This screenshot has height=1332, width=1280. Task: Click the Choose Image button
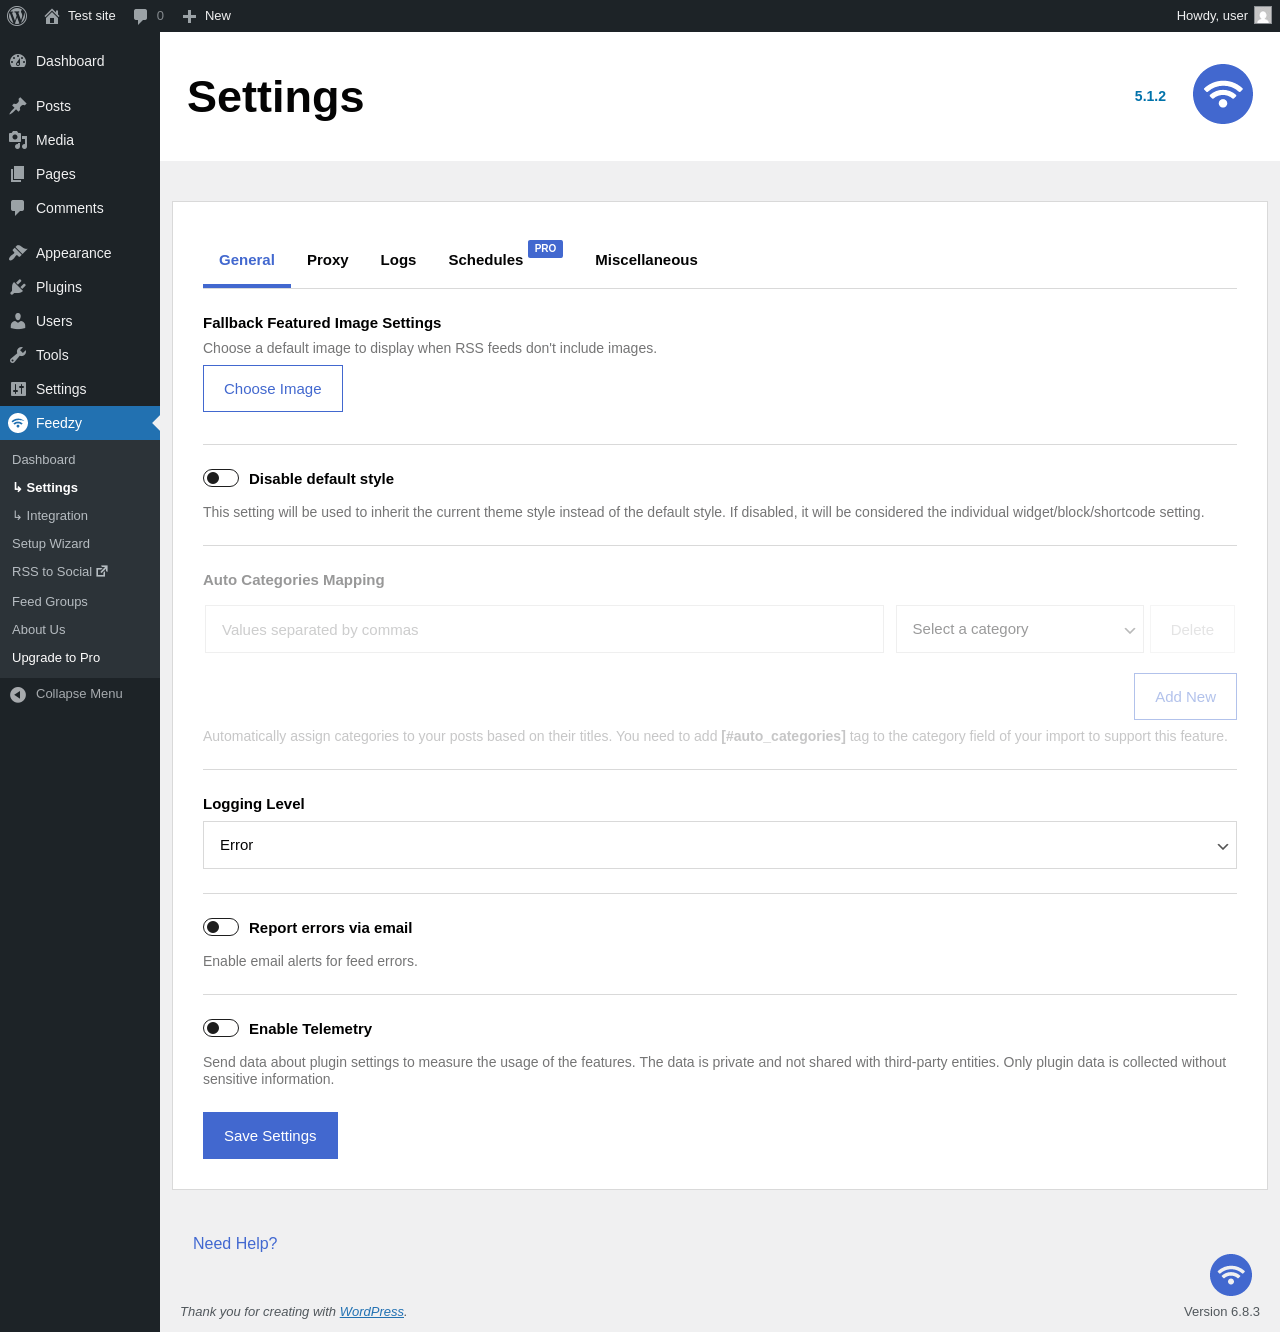pos(272,389)
